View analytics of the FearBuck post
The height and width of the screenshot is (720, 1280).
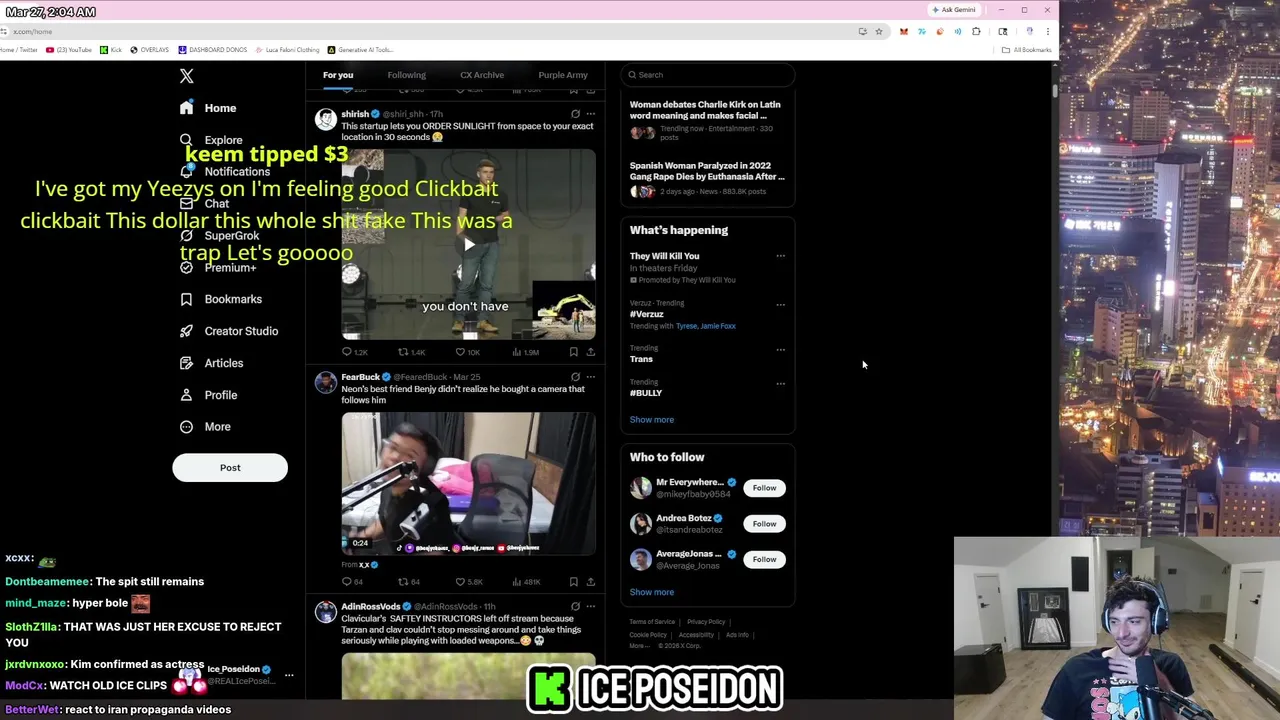click(526, 582)
